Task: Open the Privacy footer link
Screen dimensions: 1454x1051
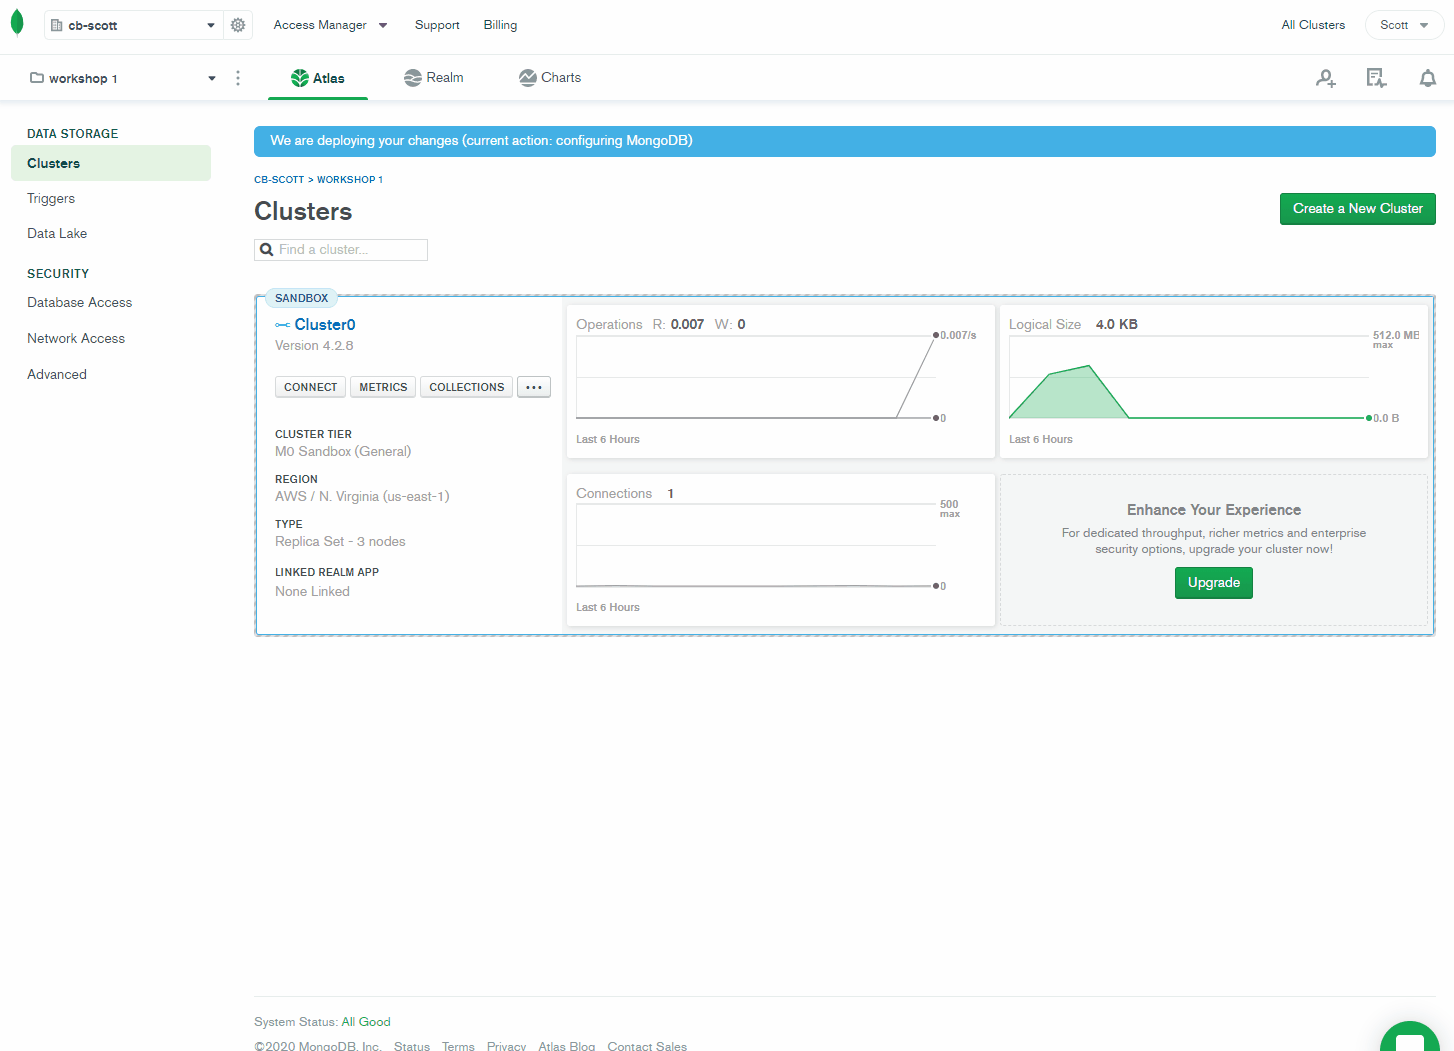Action: (x=506, y=1046)
